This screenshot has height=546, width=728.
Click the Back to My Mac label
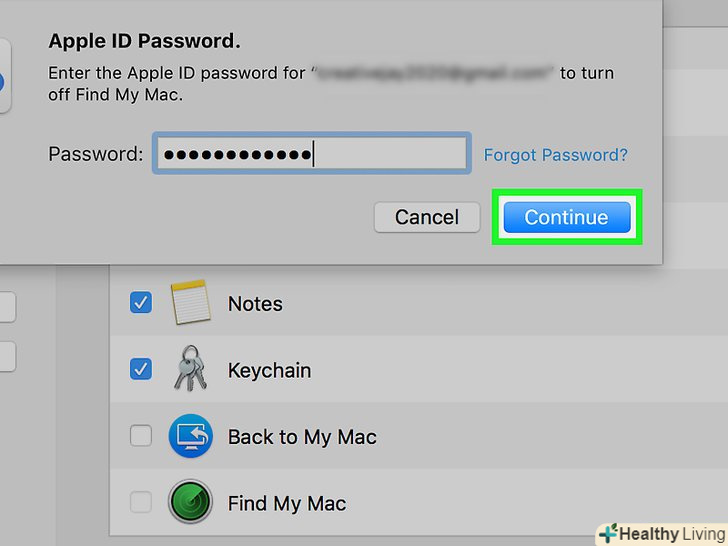coord(302,437)
